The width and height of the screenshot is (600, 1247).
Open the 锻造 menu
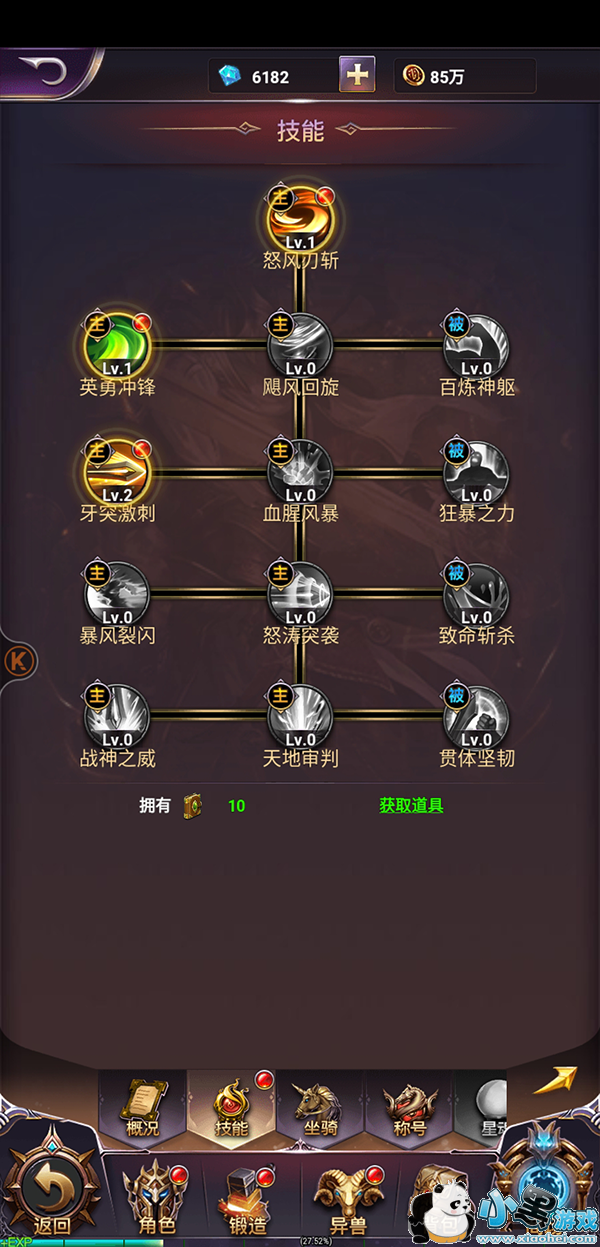pyautogui.click(x=246, y=1198)
